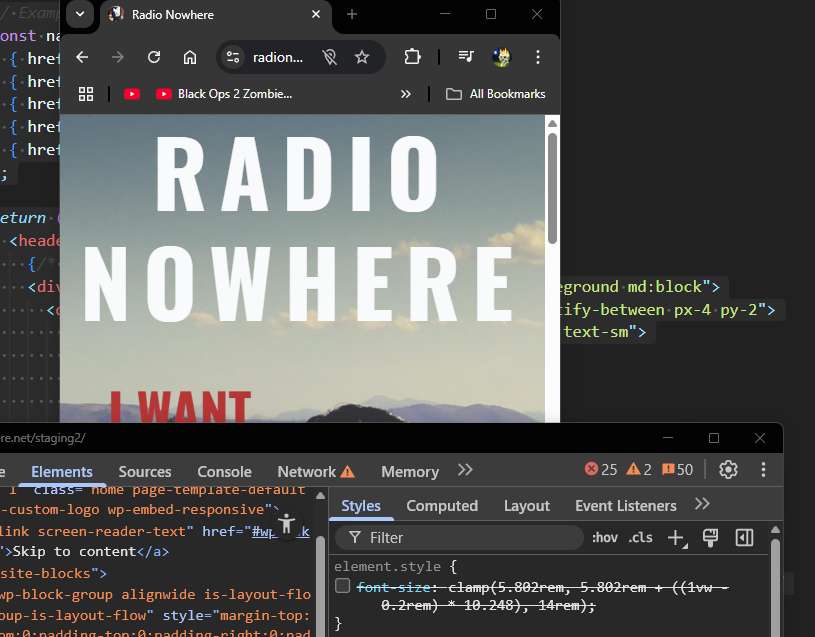Open the apps grid in bookmarks bar

(x=86, y=94)
